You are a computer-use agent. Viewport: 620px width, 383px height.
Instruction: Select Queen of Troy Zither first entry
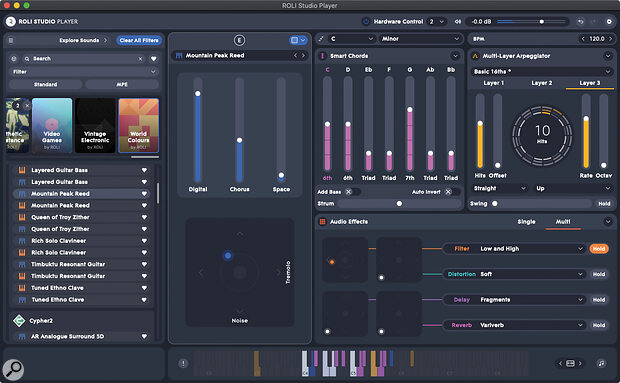click(x=83, y=217)
